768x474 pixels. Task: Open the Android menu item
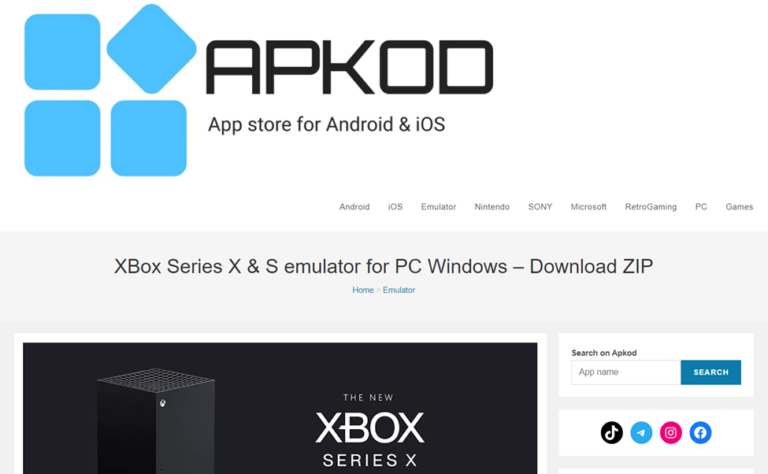click(x=355, y=207)
